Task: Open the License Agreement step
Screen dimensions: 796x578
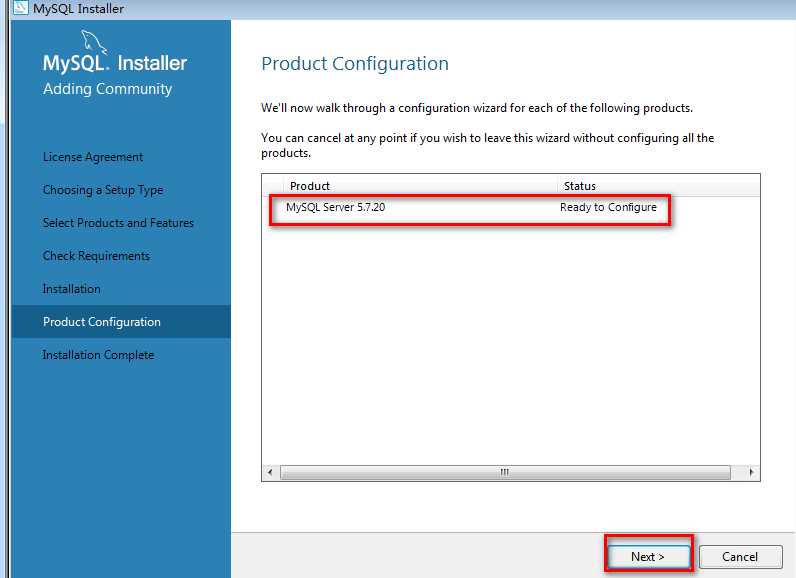Action: (x=93, y=157)
